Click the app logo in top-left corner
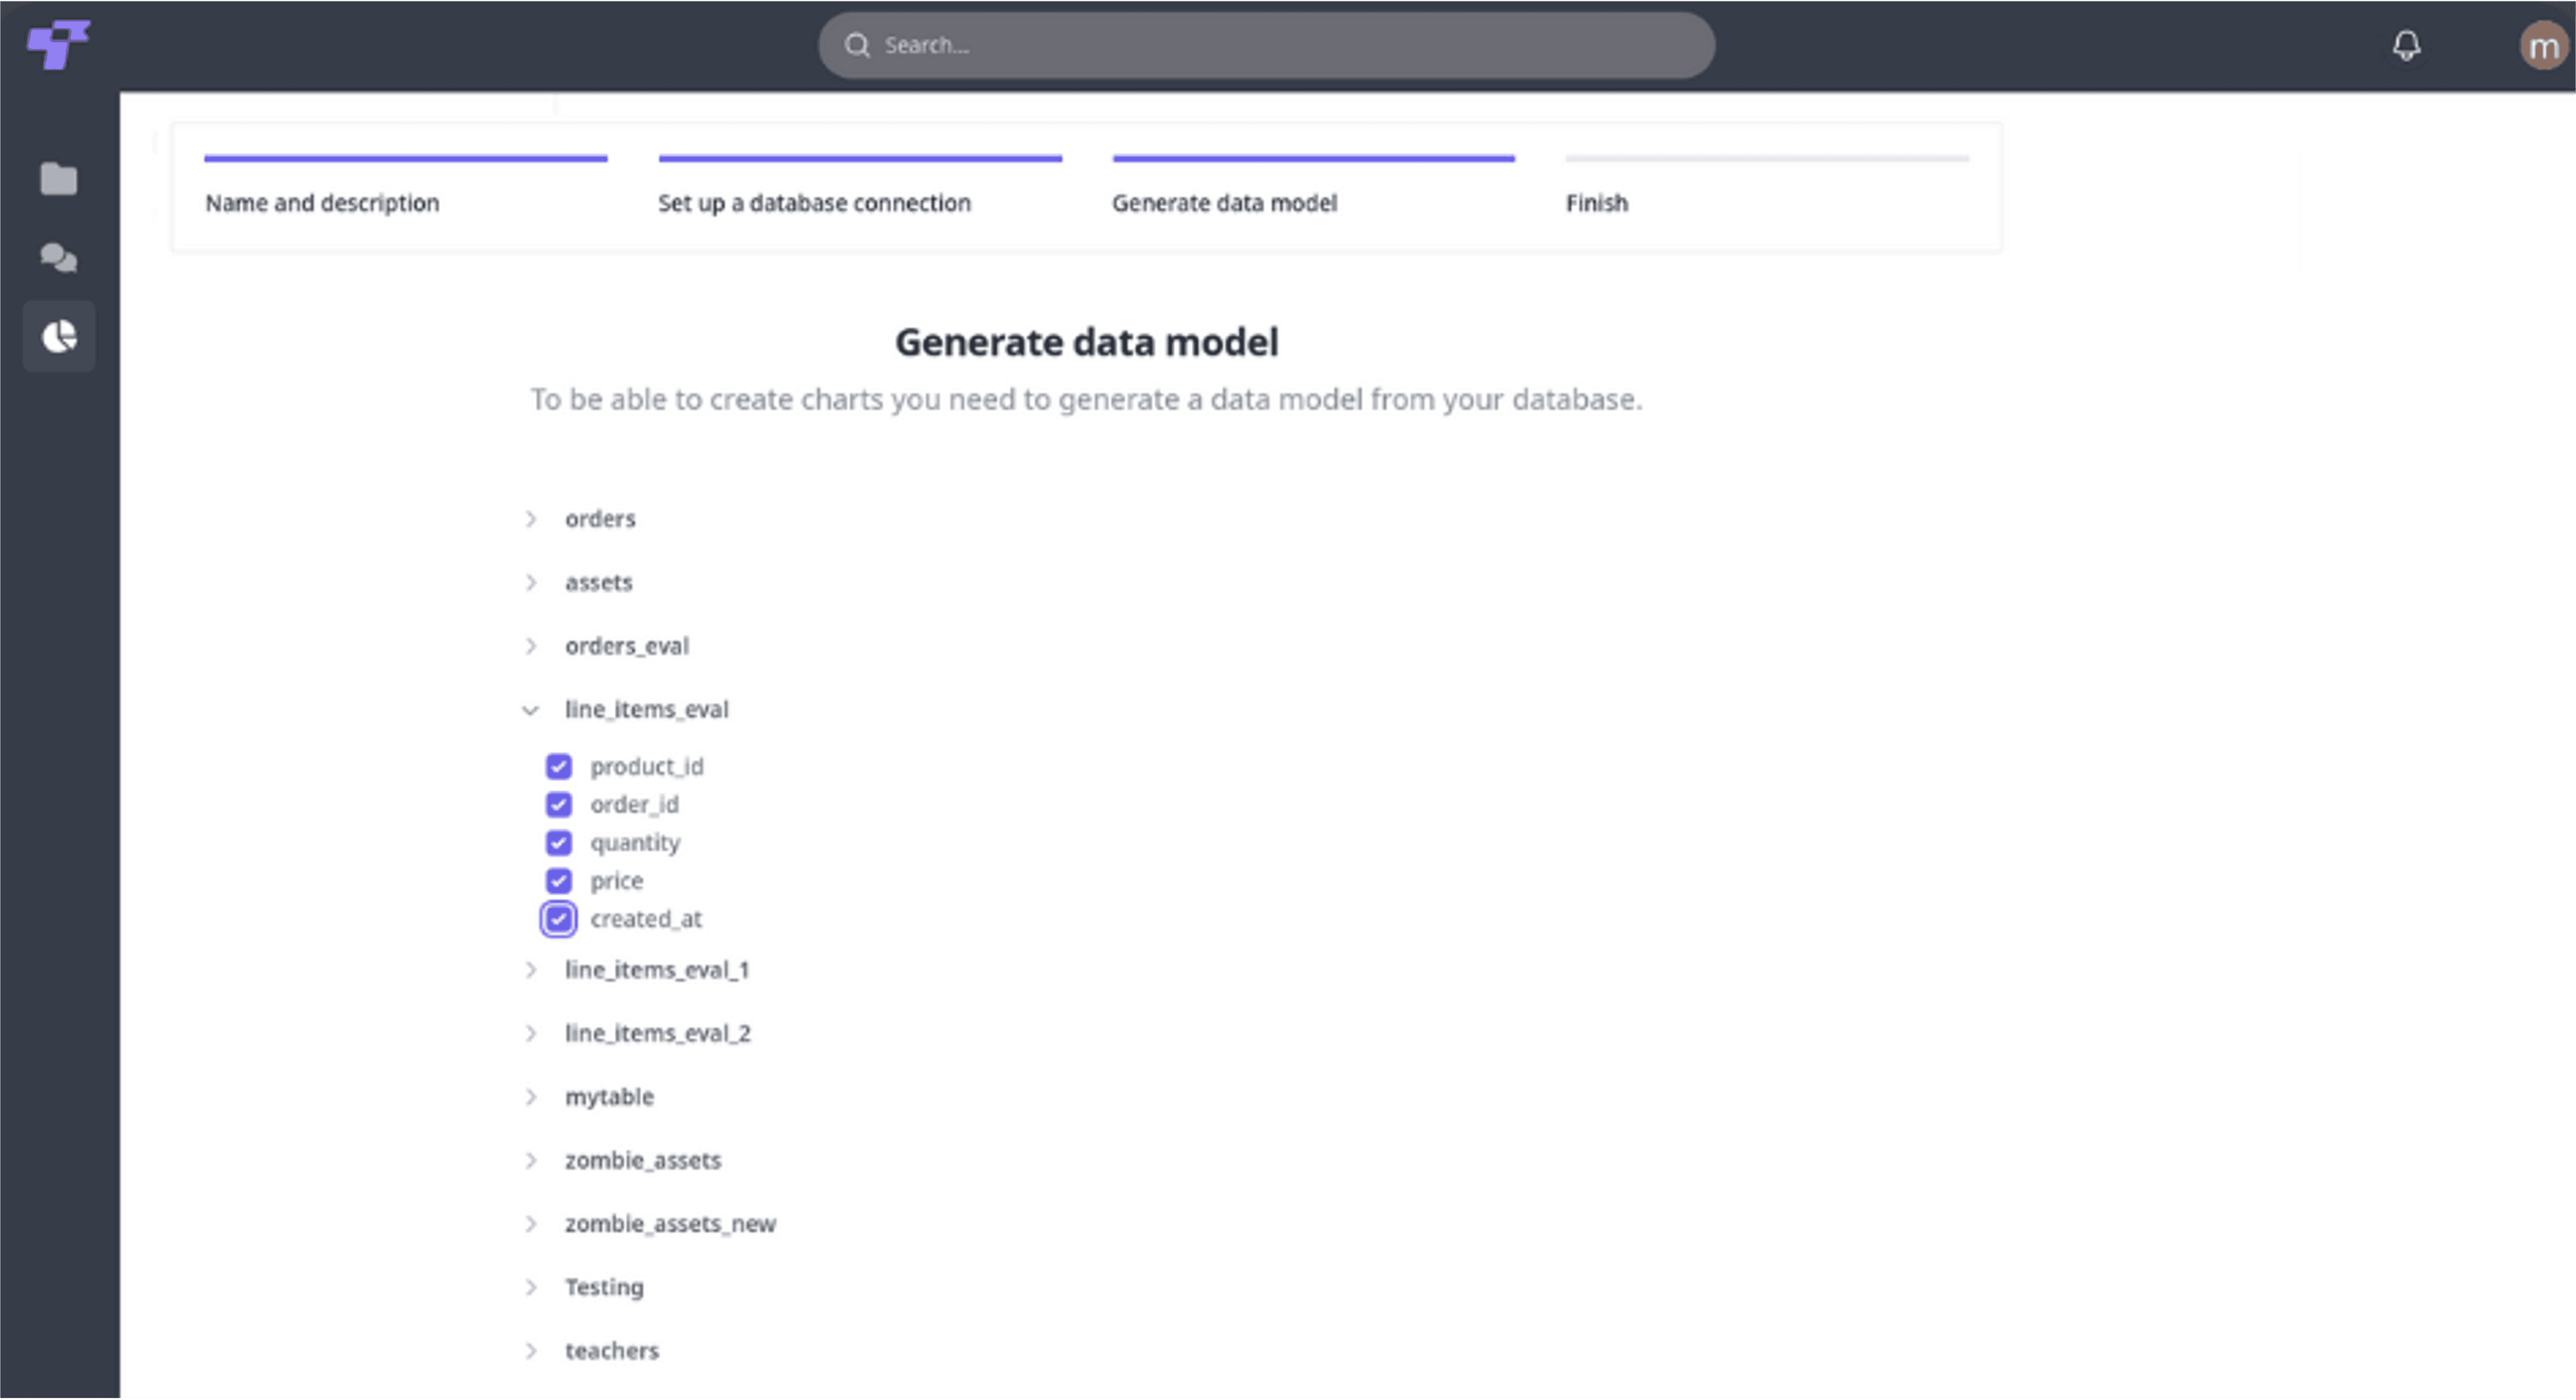This screenshot has width=2576, height=1400. pyautogui.click(x=57, y=45)
